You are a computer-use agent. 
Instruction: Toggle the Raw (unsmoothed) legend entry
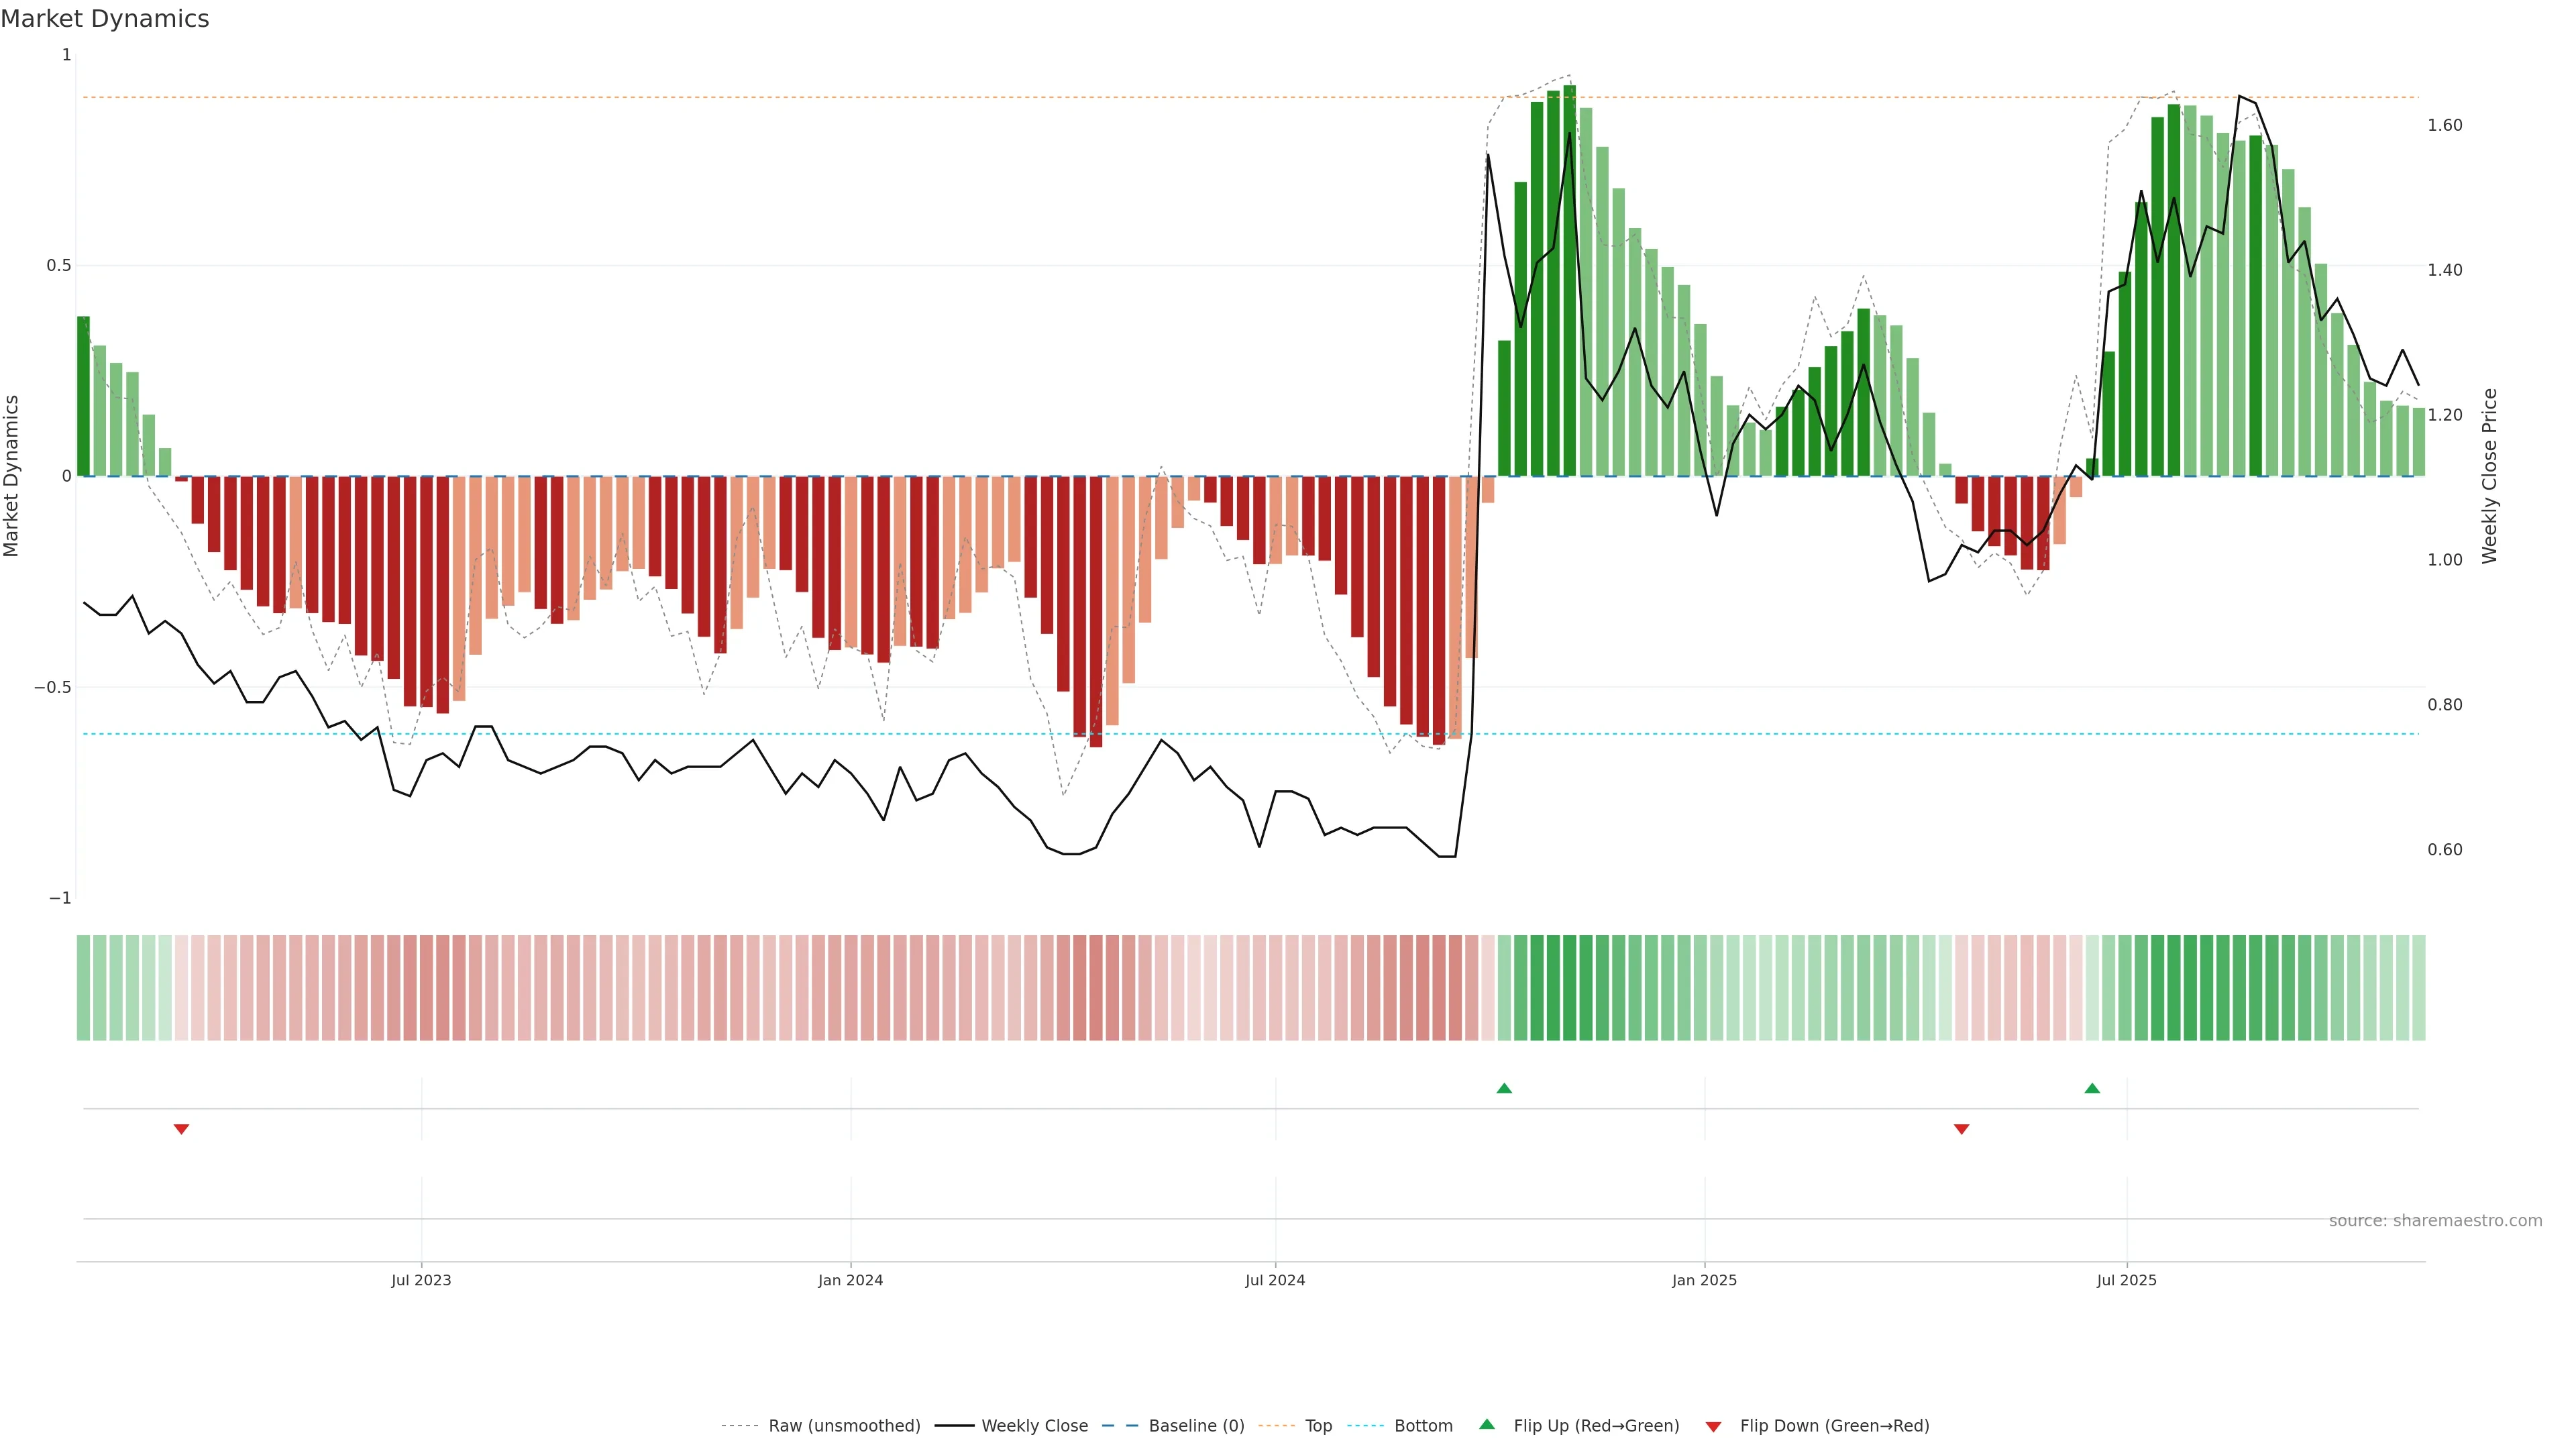[844, 1425]
